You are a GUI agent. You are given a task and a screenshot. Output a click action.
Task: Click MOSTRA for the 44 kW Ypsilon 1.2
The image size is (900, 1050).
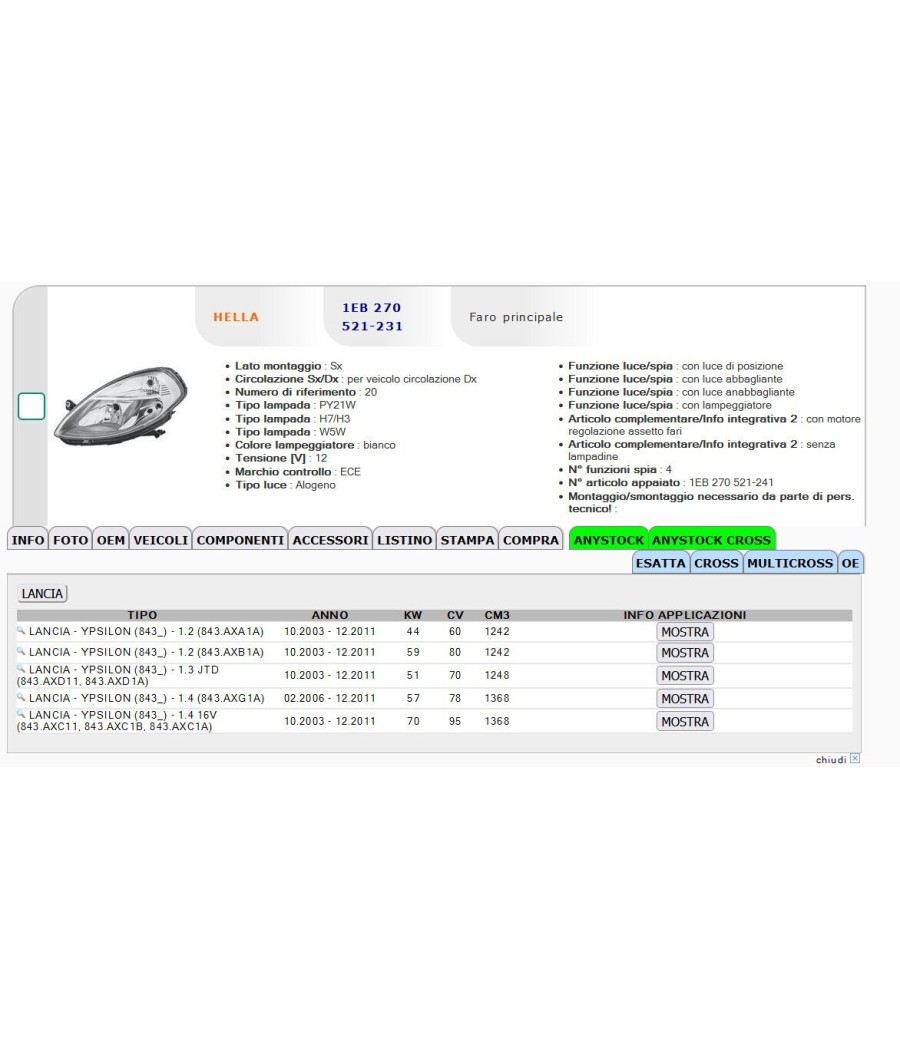[x=685, y=631]
